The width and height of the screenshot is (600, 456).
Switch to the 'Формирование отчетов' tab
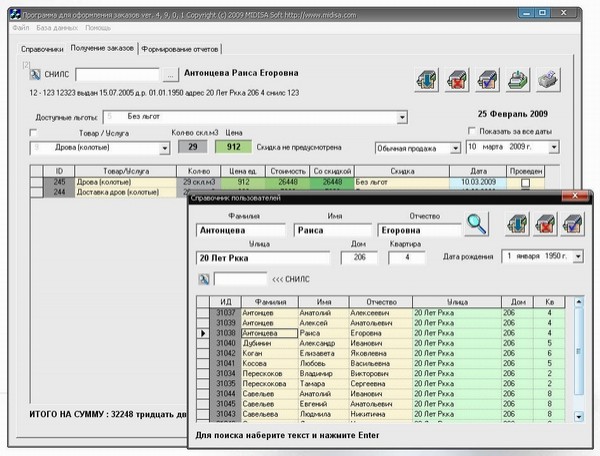click(x=181, y=48)
